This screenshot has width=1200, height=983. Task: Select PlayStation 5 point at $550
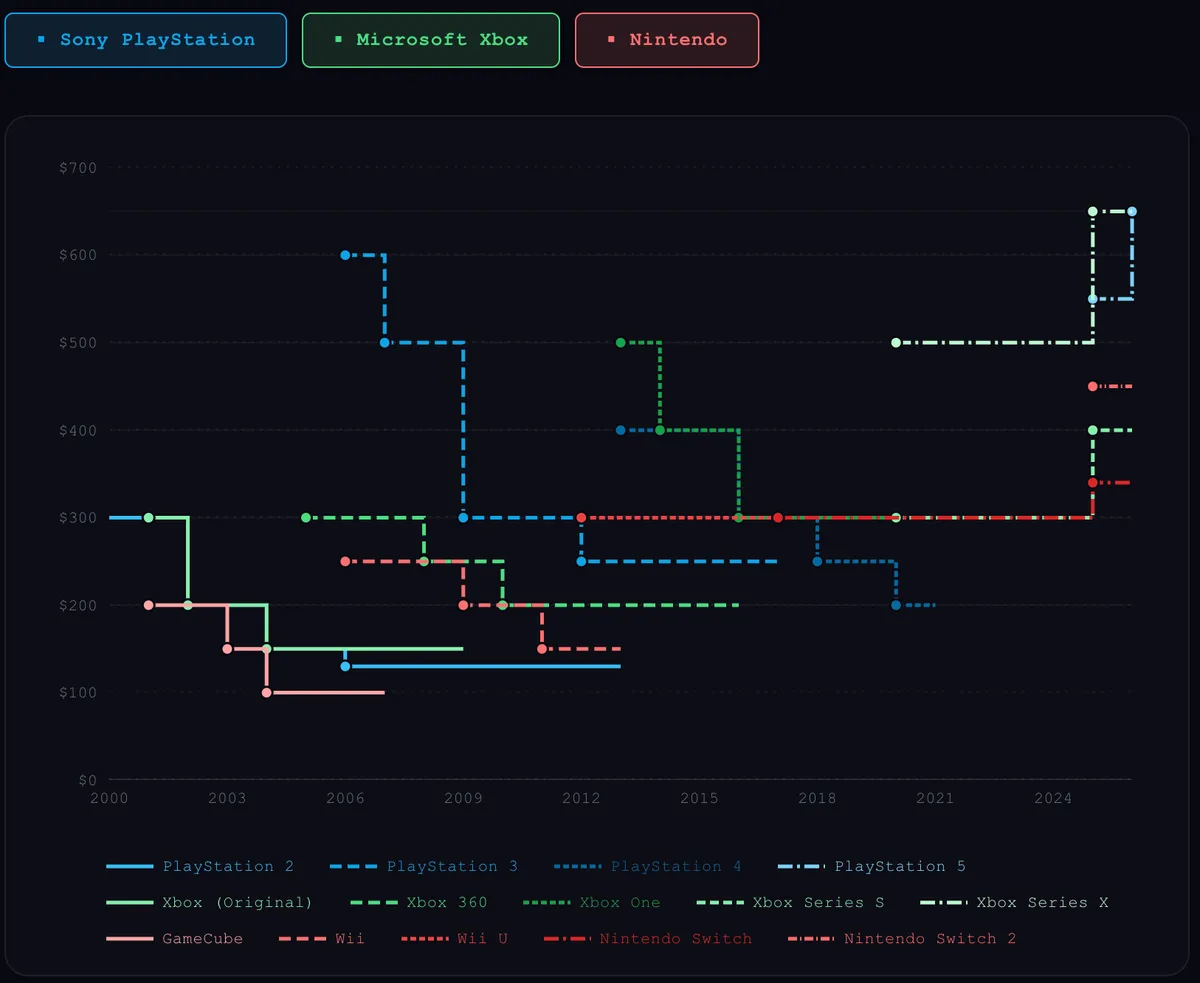click(1093, 299)
